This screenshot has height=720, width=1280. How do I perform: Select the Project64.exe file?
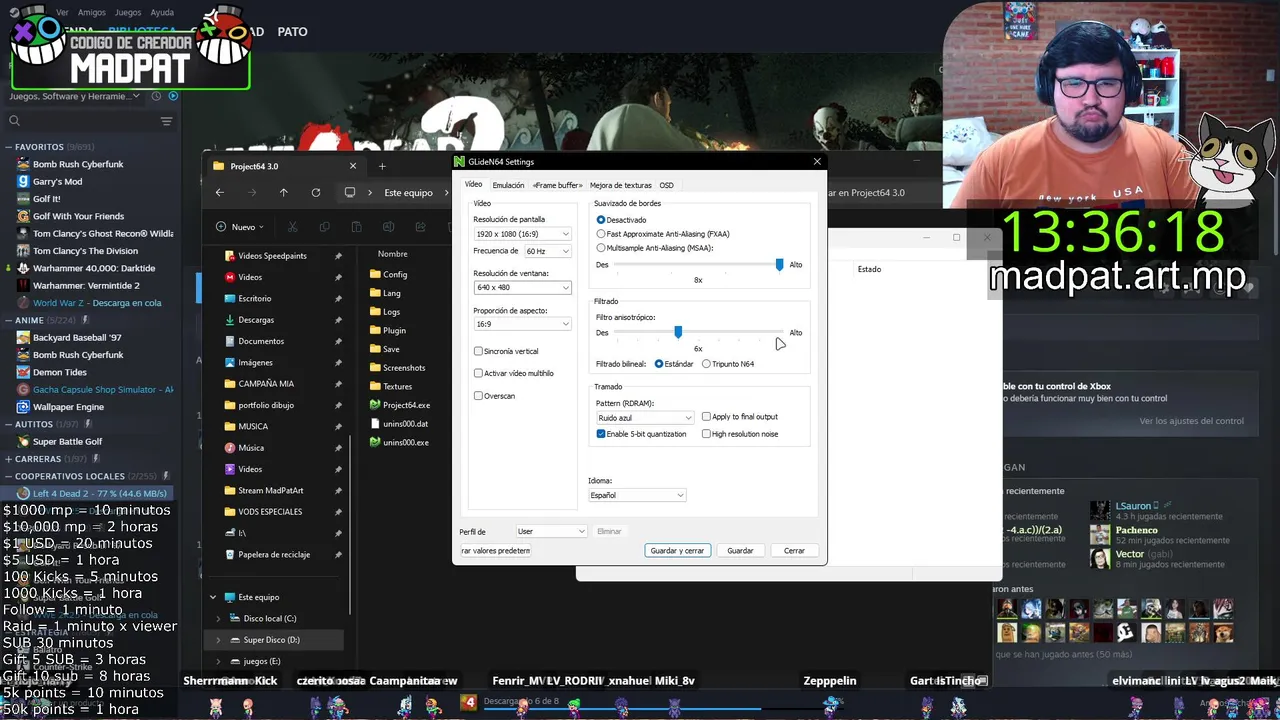click(x=400, y=405)
